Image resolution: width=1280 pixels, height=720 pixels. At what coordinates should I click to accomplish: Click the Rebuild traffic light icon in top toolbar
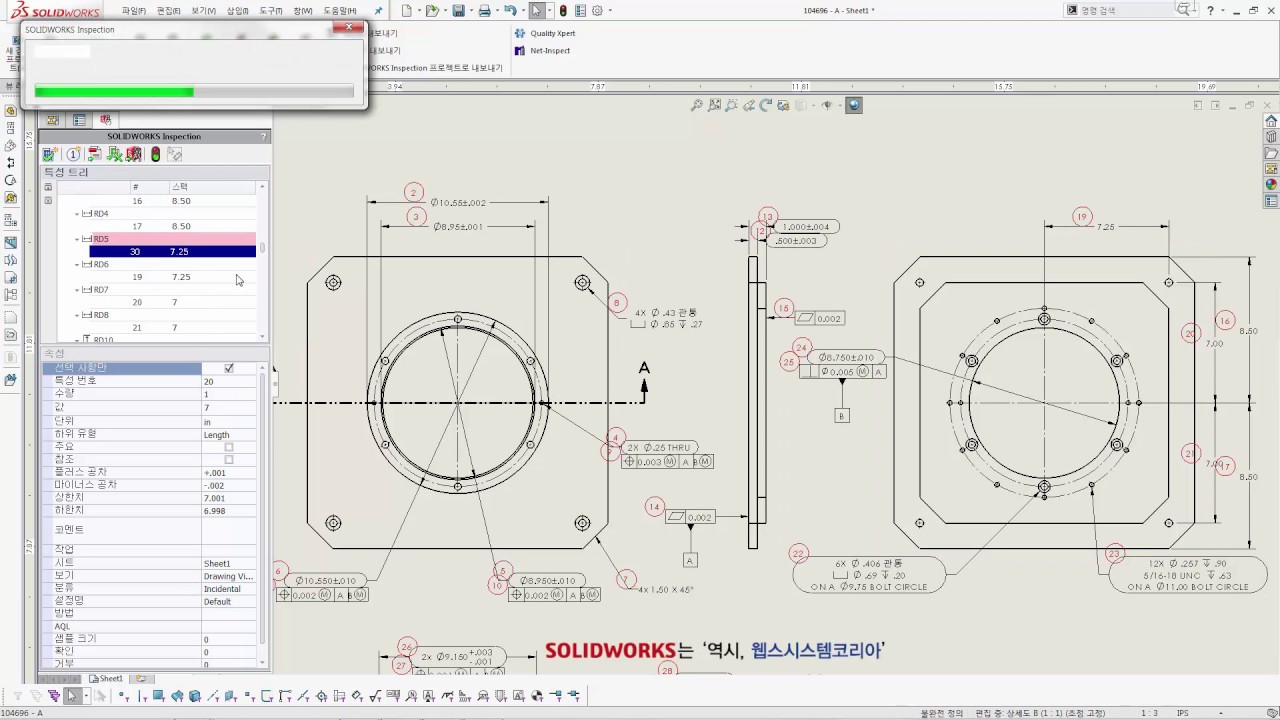[563, 11]
